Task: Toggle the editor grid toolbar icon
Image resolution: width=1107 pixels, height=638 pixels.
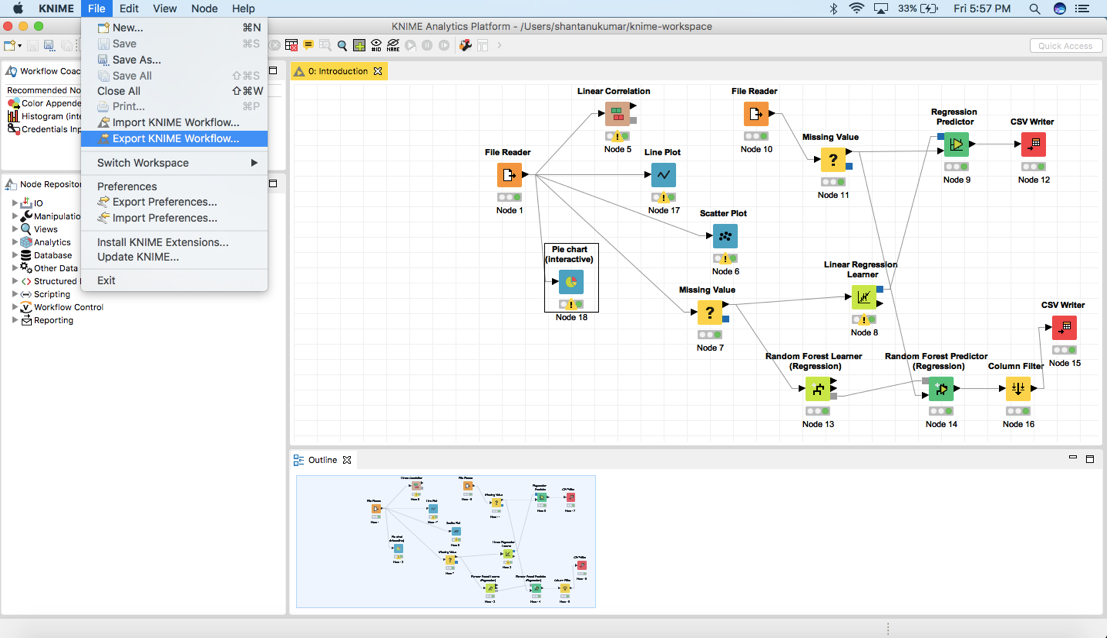Action: [x=359, y=45]
